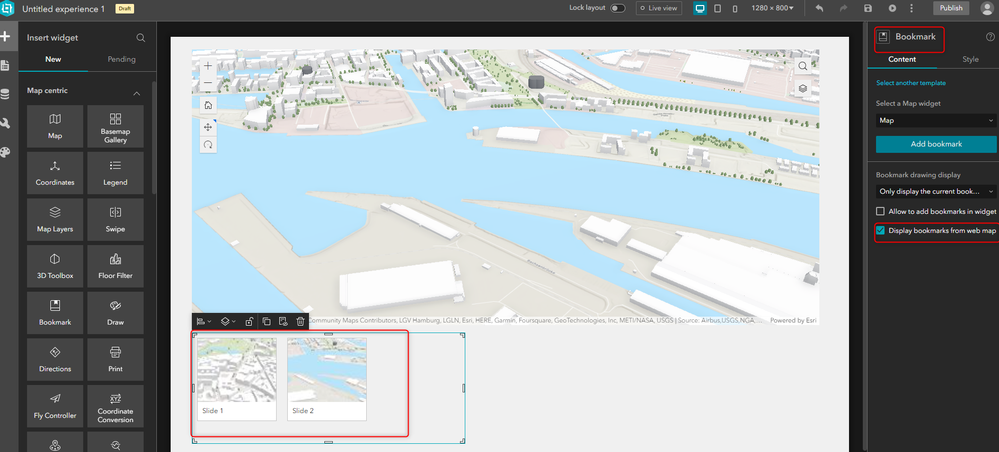Activate the map rotate tool
The image size is (999, 452).
(208, 145)
